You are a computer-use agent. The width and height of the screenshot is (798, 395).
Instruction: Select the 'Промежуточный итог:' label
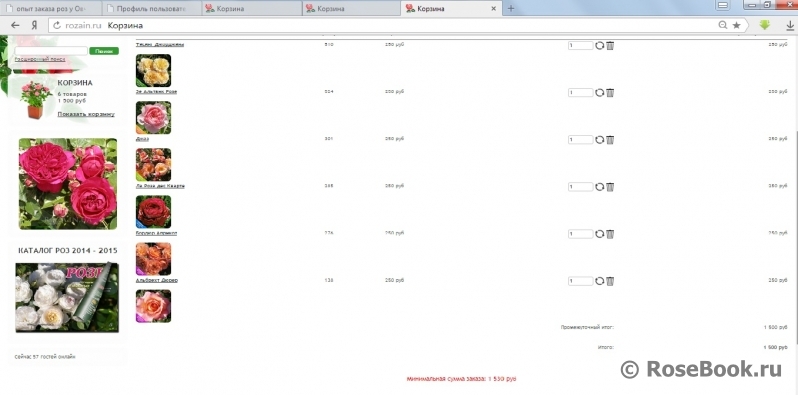[587, 327]
